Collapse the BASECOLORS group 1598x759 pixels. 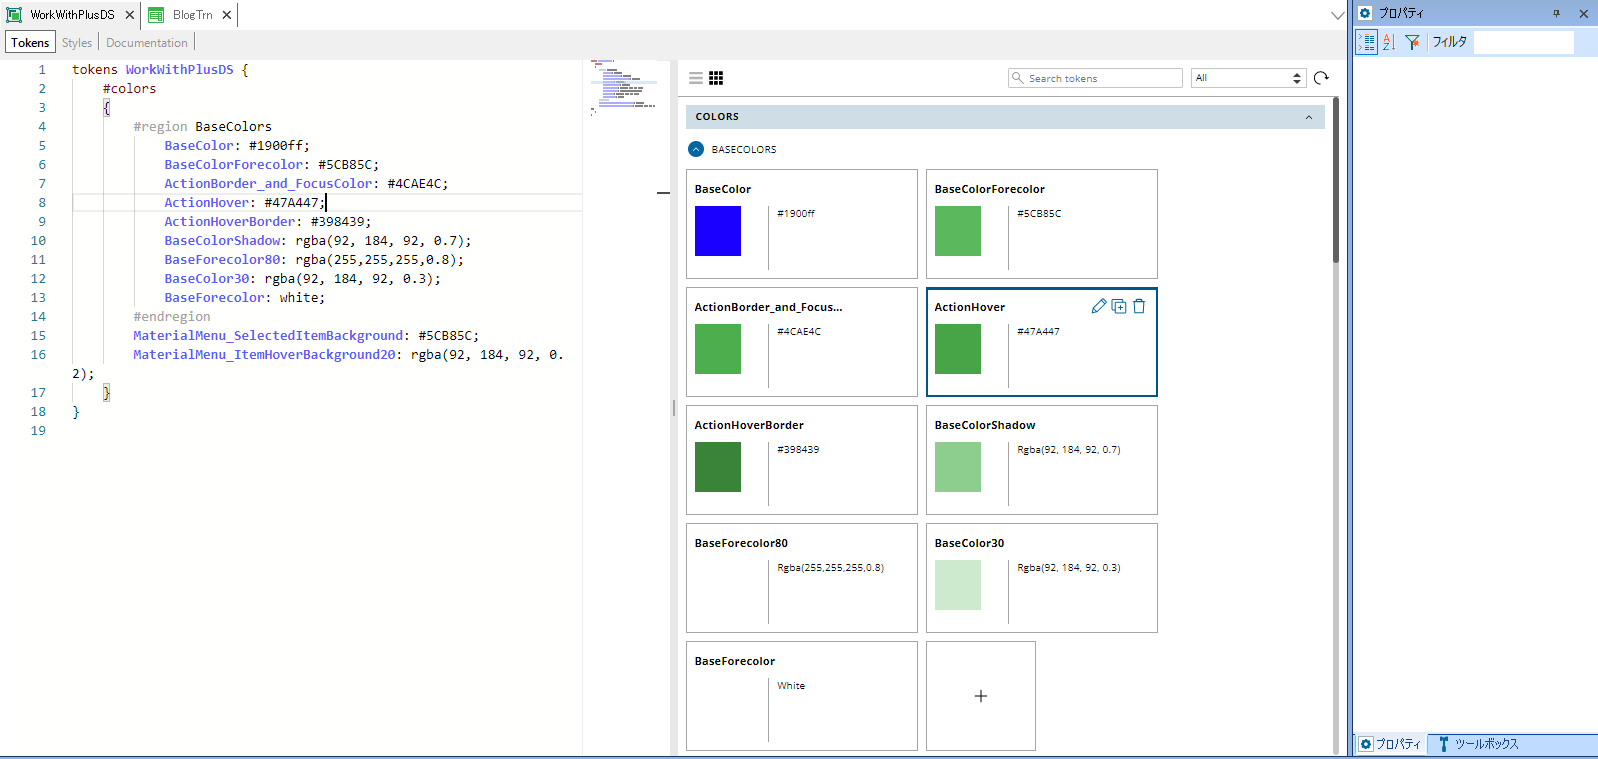tap(697, 149)
